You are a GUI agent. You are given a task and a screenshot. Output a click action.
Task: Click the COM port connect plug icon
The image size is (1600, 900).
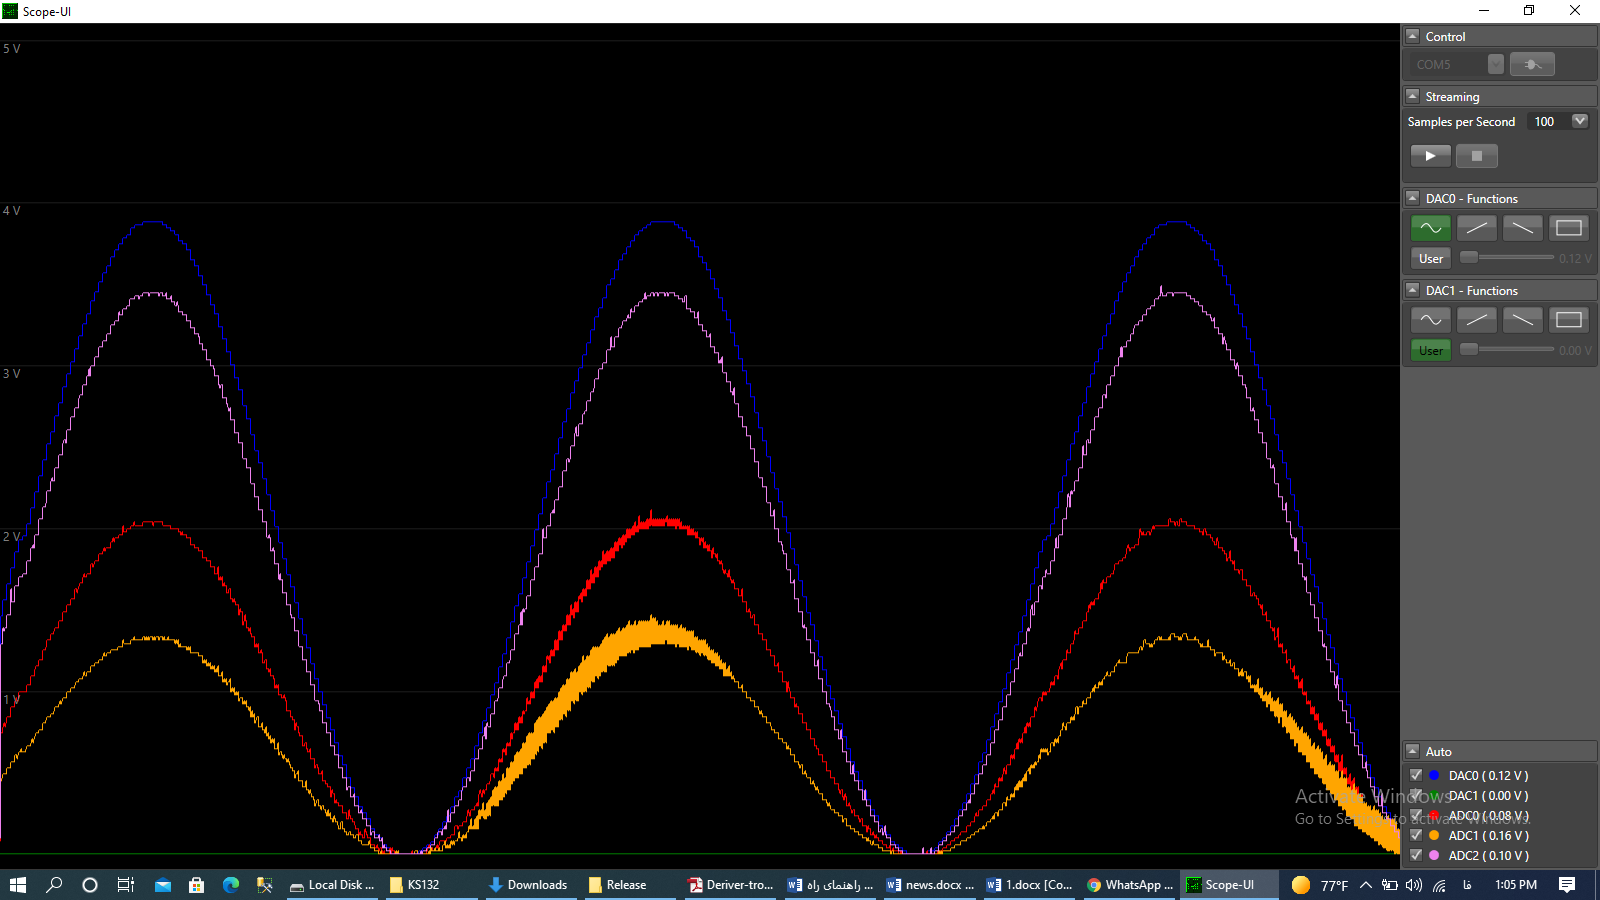pyautogui.click(x=1532, y=64)
